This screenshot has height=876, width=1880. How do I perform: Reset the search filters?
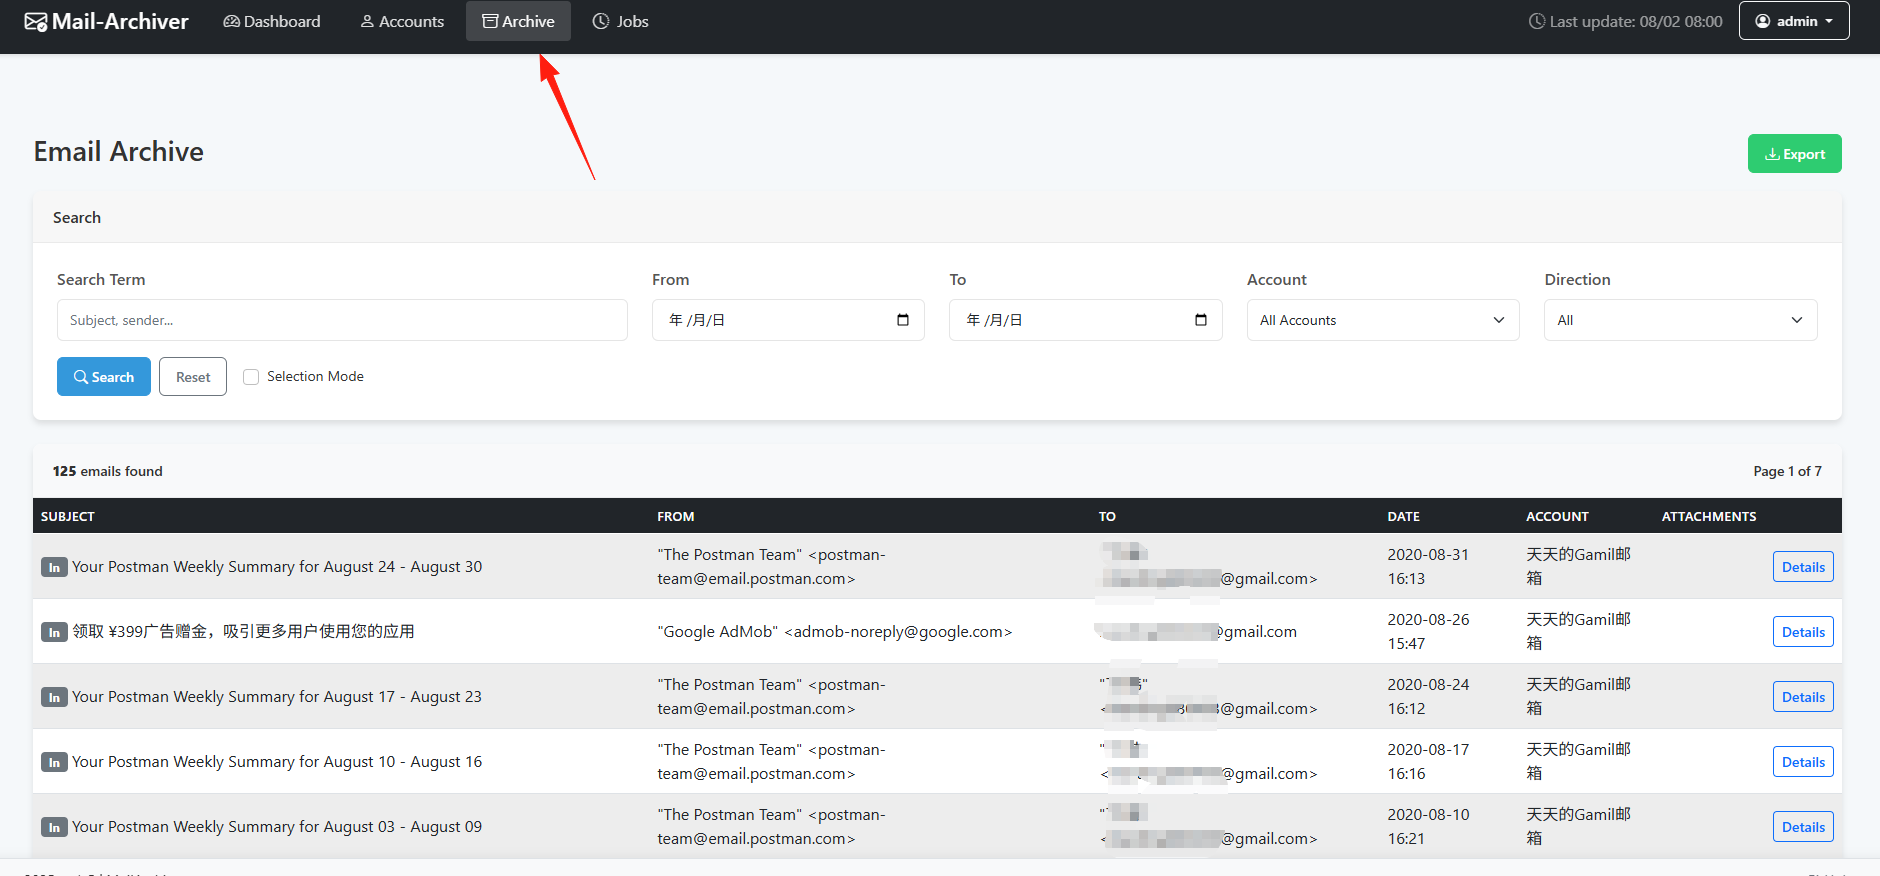click(x=193, y=377)
